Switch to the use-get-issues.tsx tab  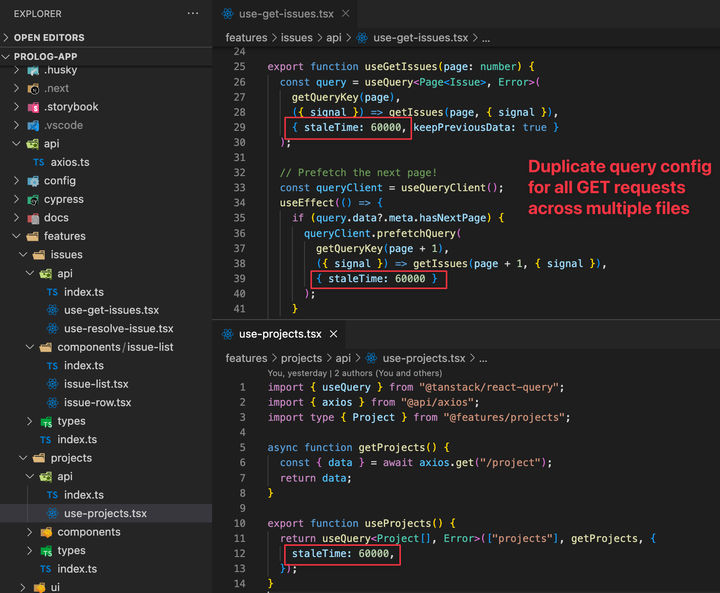click(287, 14)
